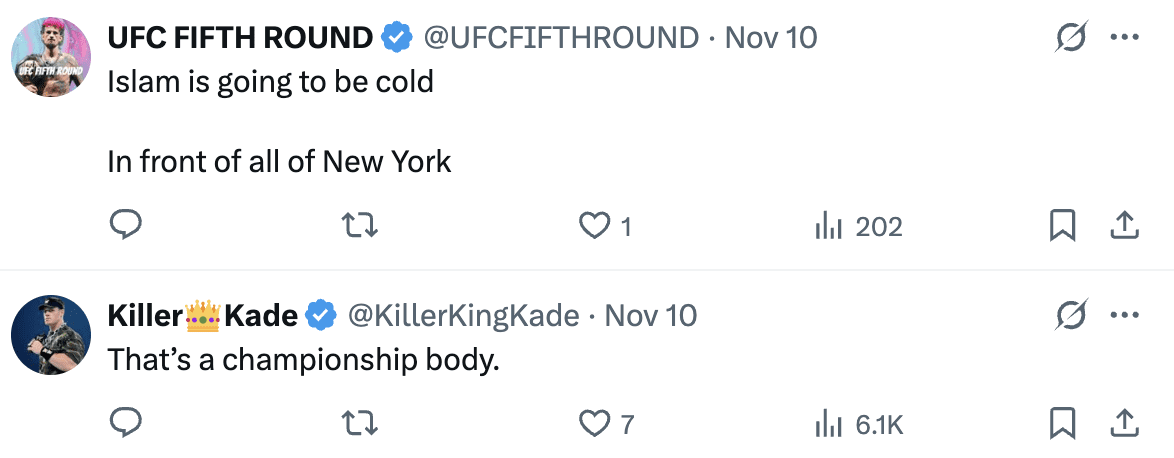
Task: Open more options for UFC FIFTH ROUND tweet
Action: [1125, 38]
